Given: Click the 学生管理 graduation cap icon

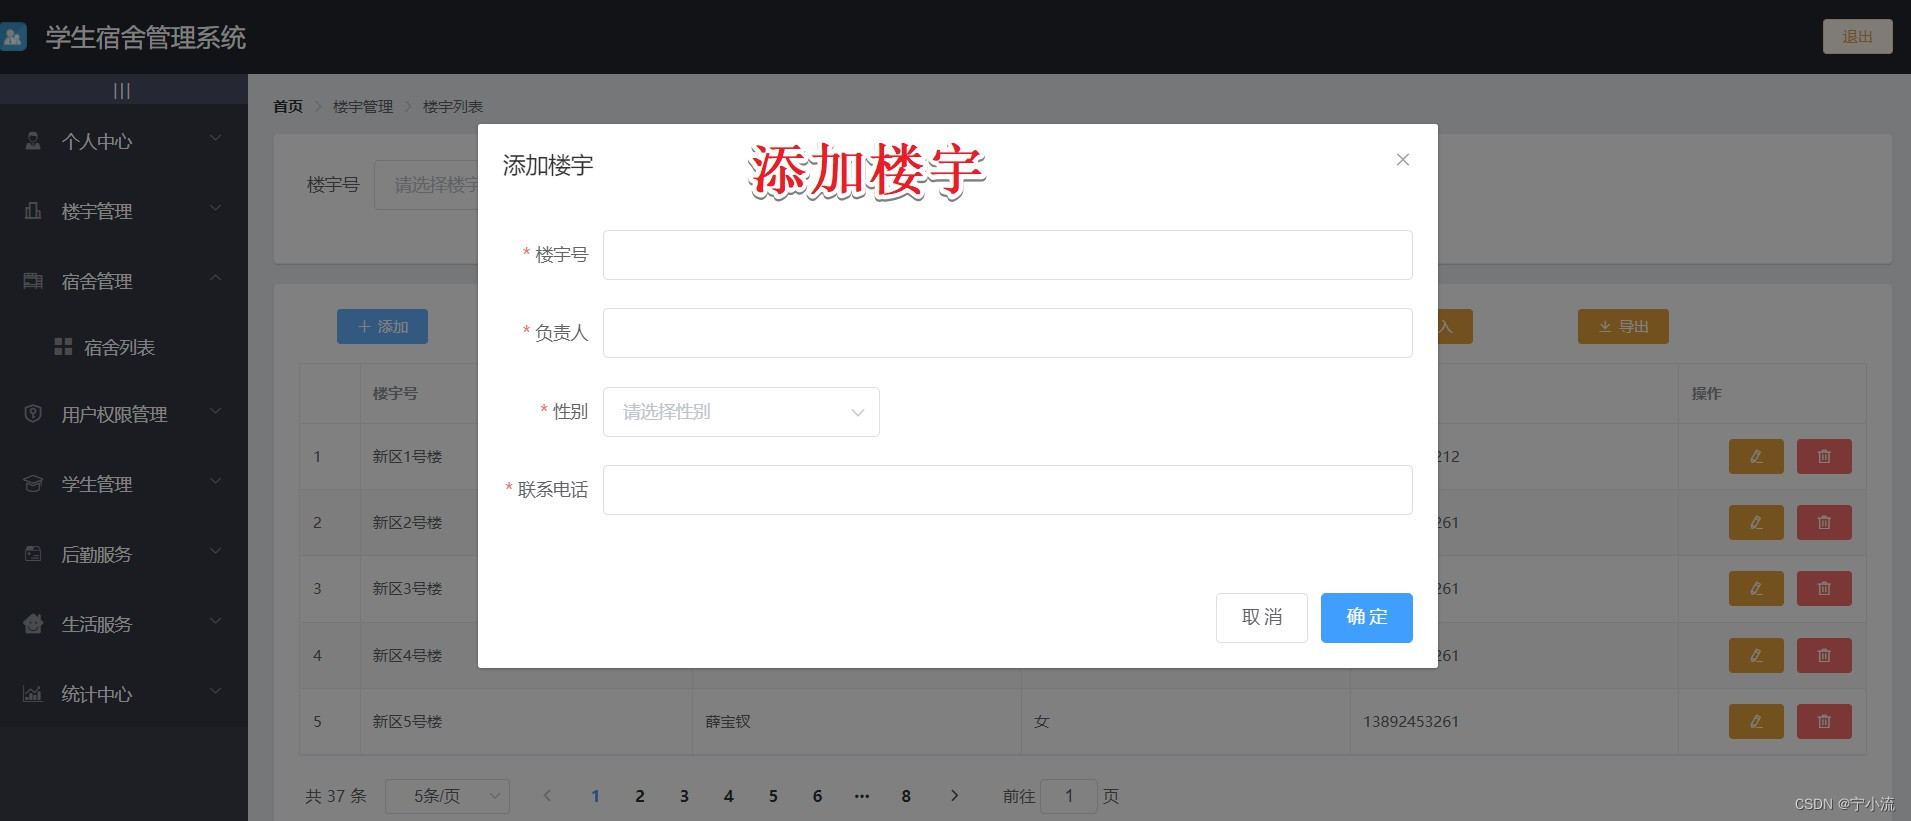Looking at the screenshot, I should point(33,484).
